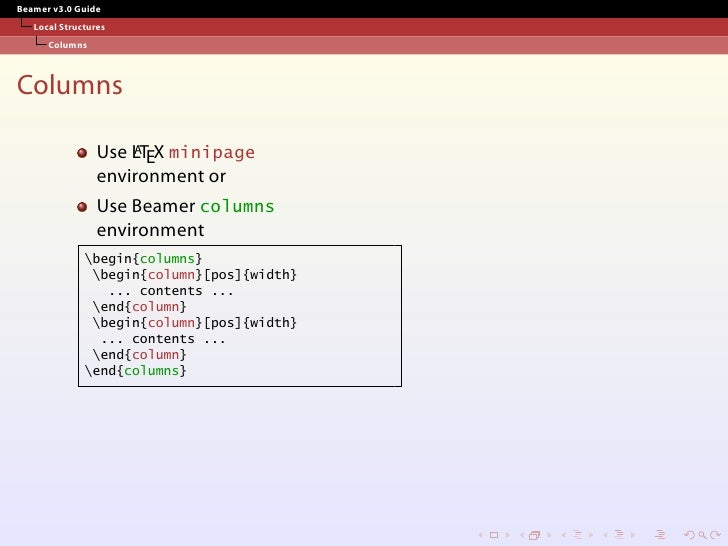The width and height of the screenshot is (728, 546).
Task: Click the presentation/appendix navigation icon
Action: click(660, 535)
